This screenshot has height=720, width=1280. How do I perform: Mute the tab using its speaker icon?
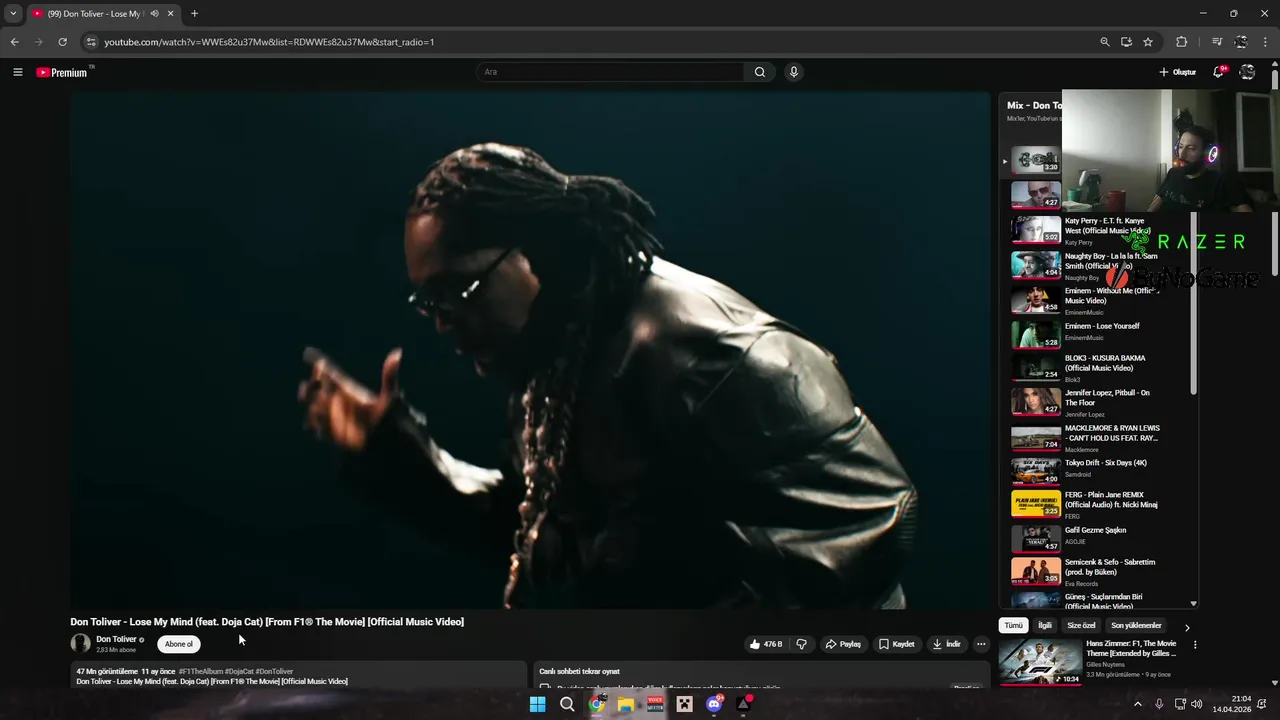pyautogui.click(x=154, y=14)
